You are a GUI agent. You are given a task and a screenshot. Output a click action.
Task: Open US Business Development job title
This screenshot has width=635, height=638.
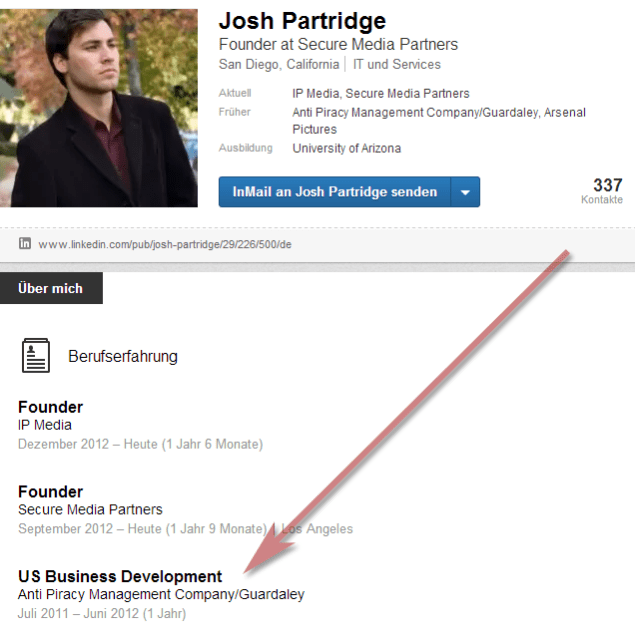pyautogui.click(x=120, y=576)
